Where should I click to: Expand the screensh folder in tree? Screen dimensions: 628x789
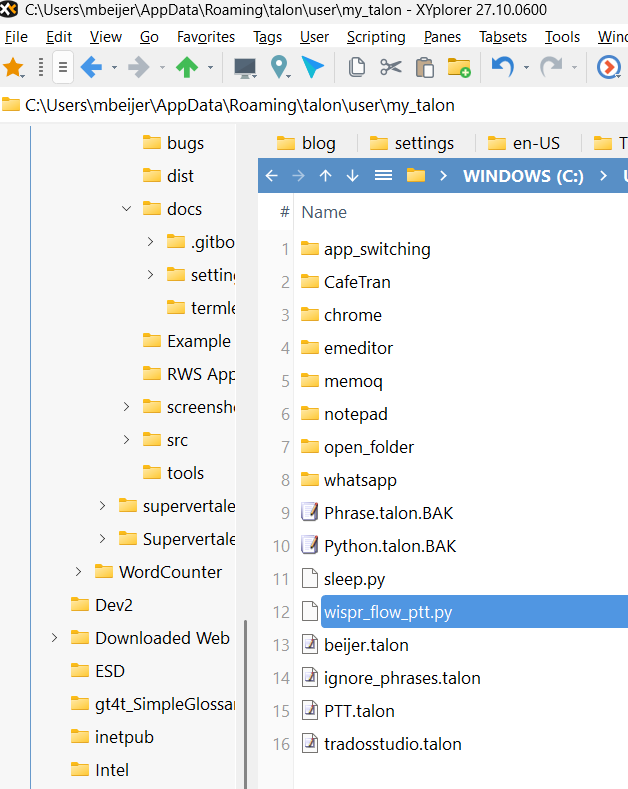(x=126, y=407)
